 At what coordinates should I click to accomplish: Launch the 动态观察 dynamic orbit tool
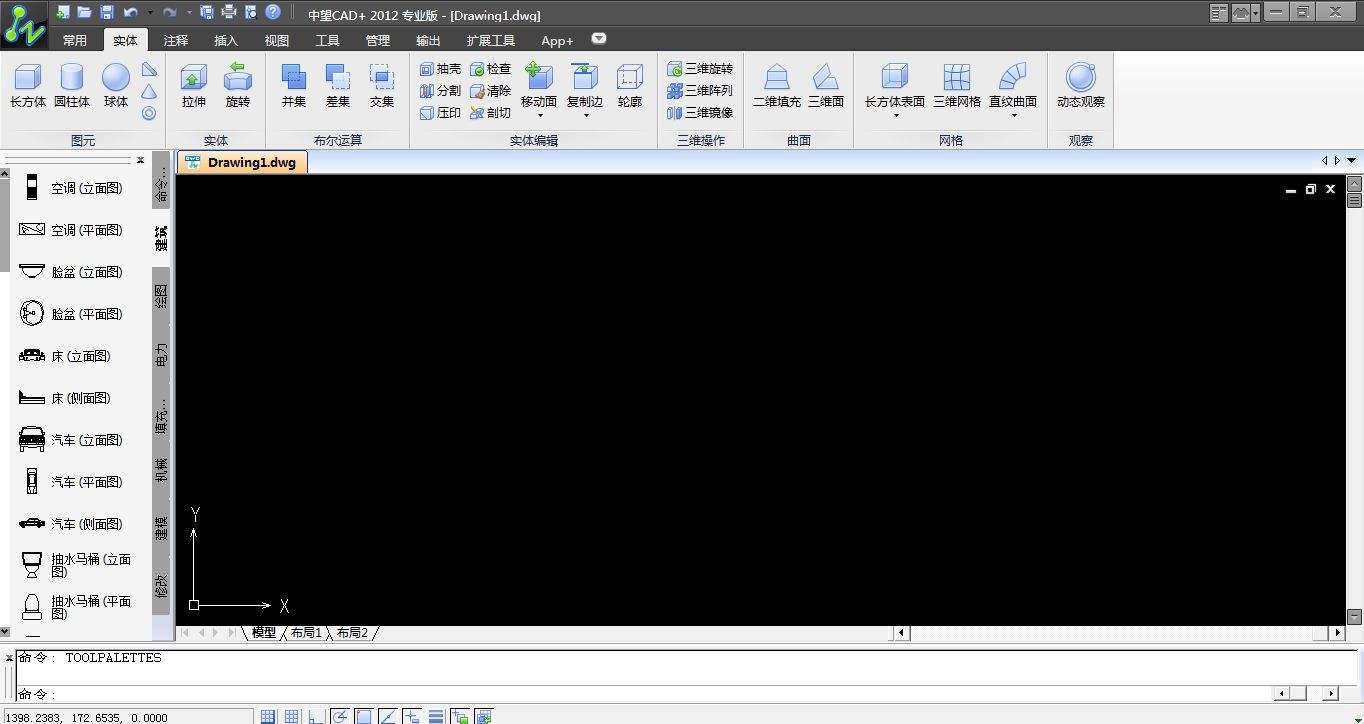coord(1080,86)
